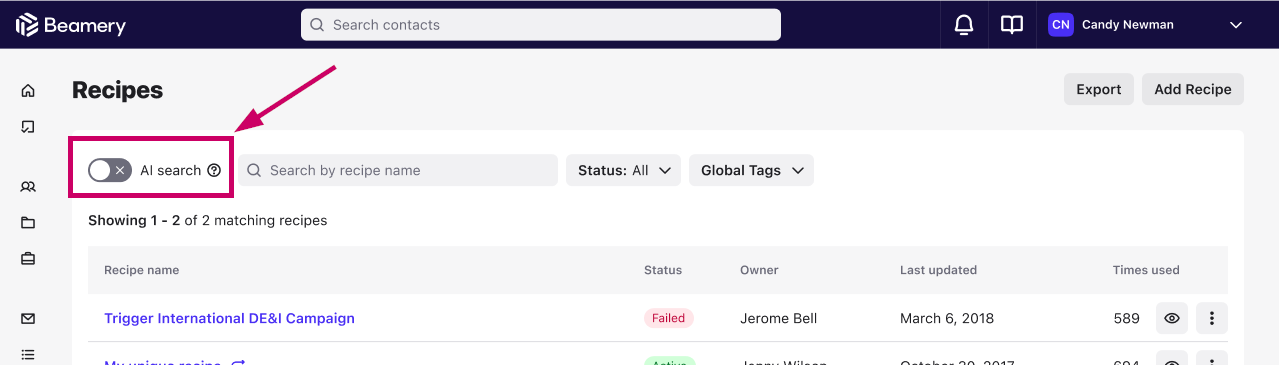Preview Trigger International DE&I Campaign with eye icon
Screen dimensions: 1279x365
pos(1172,318)
